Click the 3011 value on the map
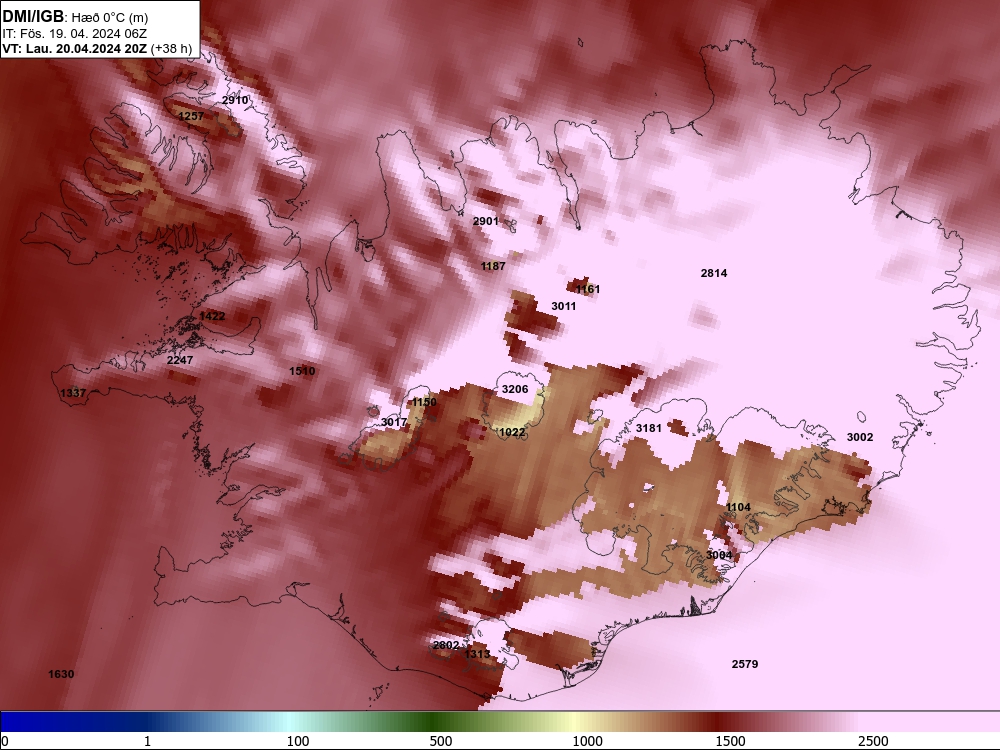Screen dimensions: 1000x750 (x=564, y=306)
